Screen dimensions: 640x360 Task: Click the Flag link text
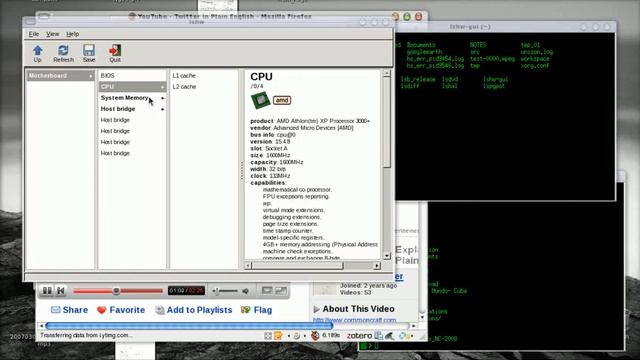(x=262, y=310)
